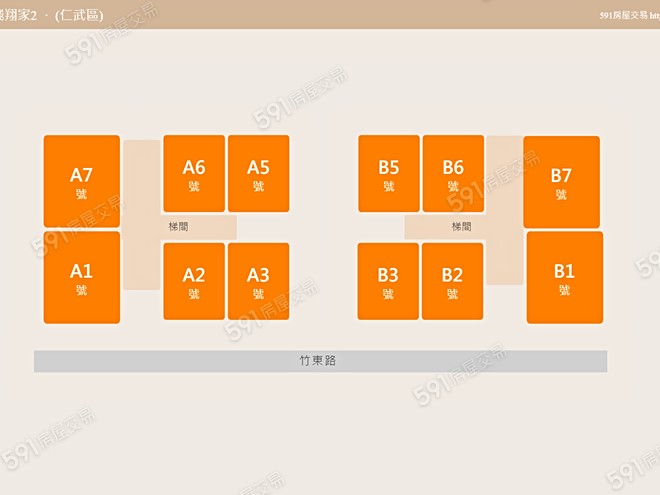Click the 竹東路 road bar

pos(320,361)
